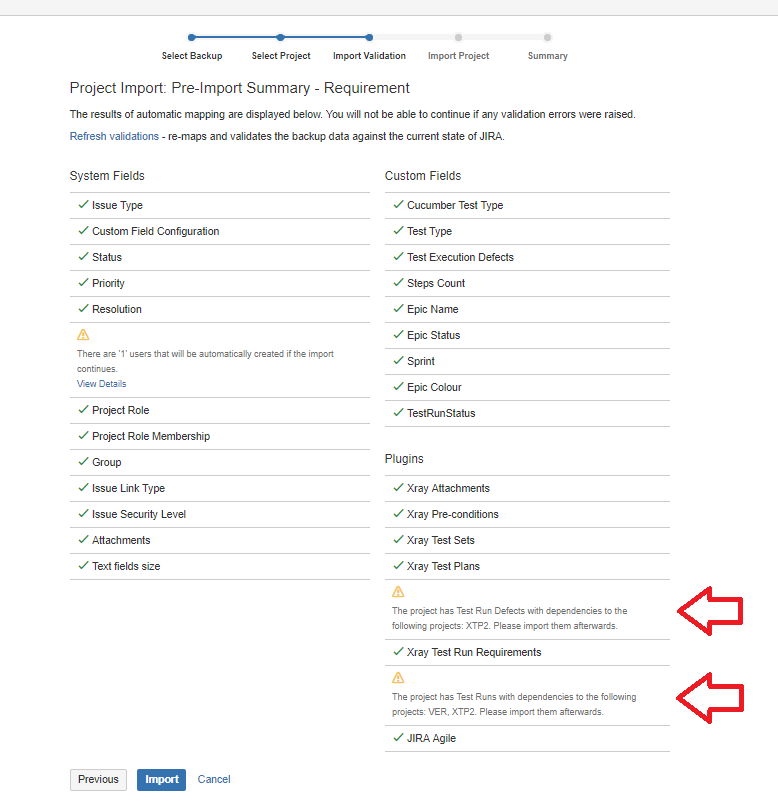Cancel the project import

point(214,779)
